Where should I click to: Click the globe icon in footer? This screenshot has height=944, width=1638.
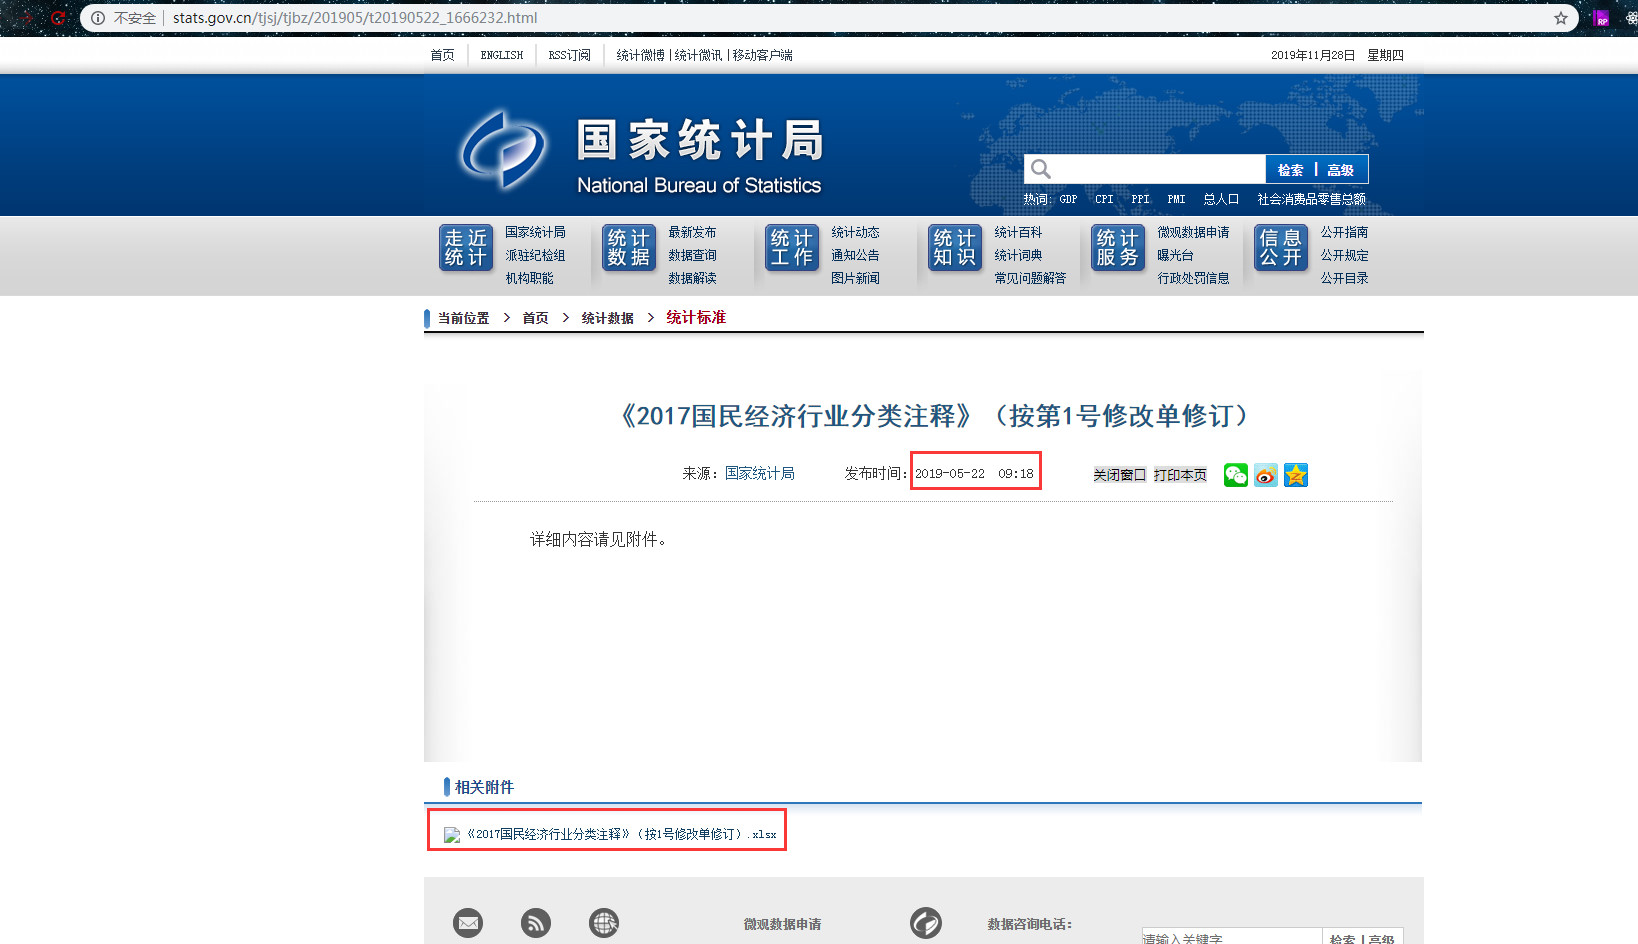click(604, 922)
